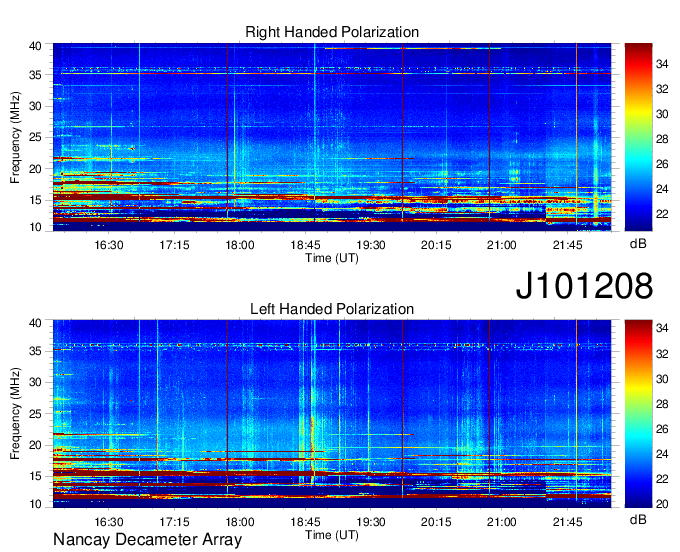The image size is (680, 552).
Task: Click the 19:30 time tick under Right Handed plot
Action: 371,245
